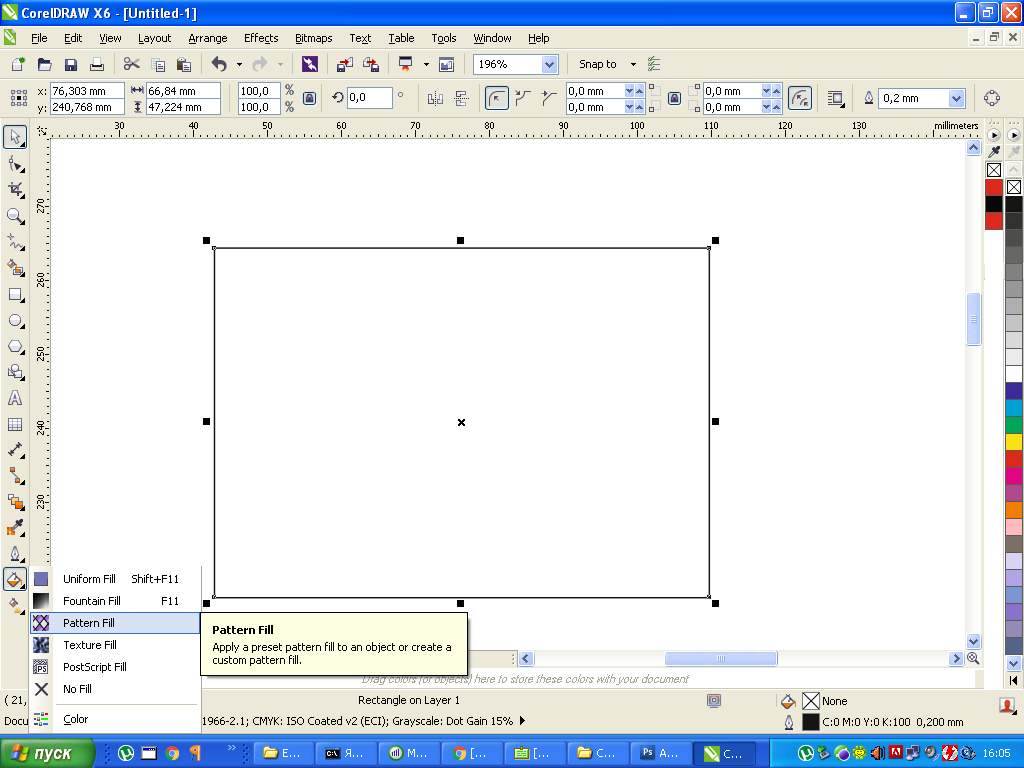This screenshot has width=1024, height=768.
Task: Select the Polygon tool
Action: (15, 347)
